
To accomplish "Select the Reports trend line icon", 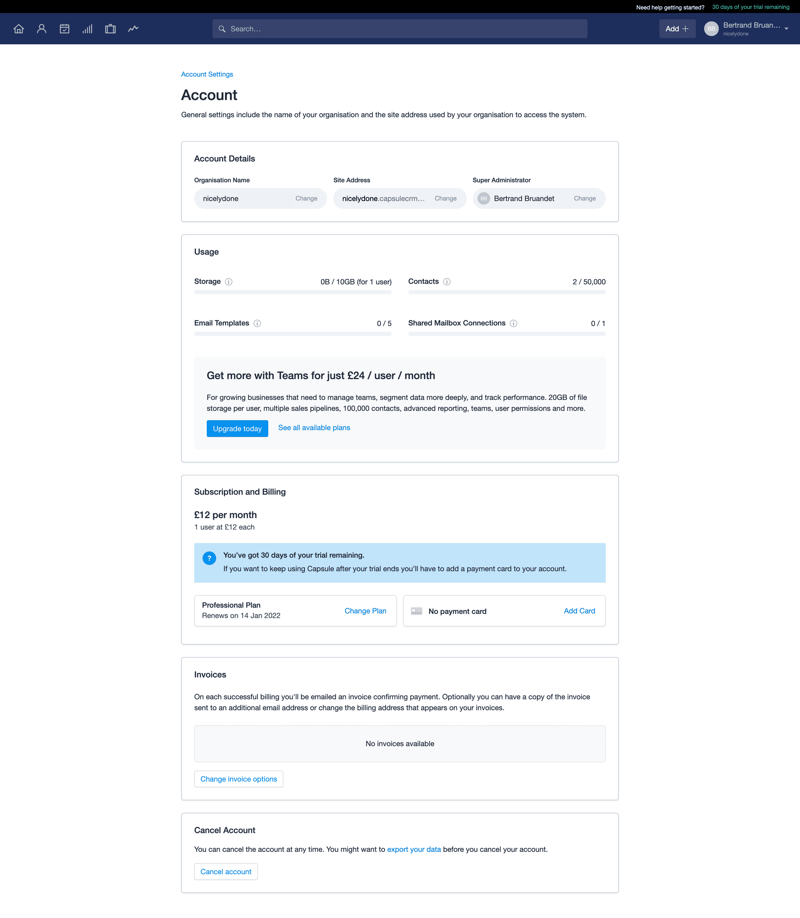I will coord(132,29).
